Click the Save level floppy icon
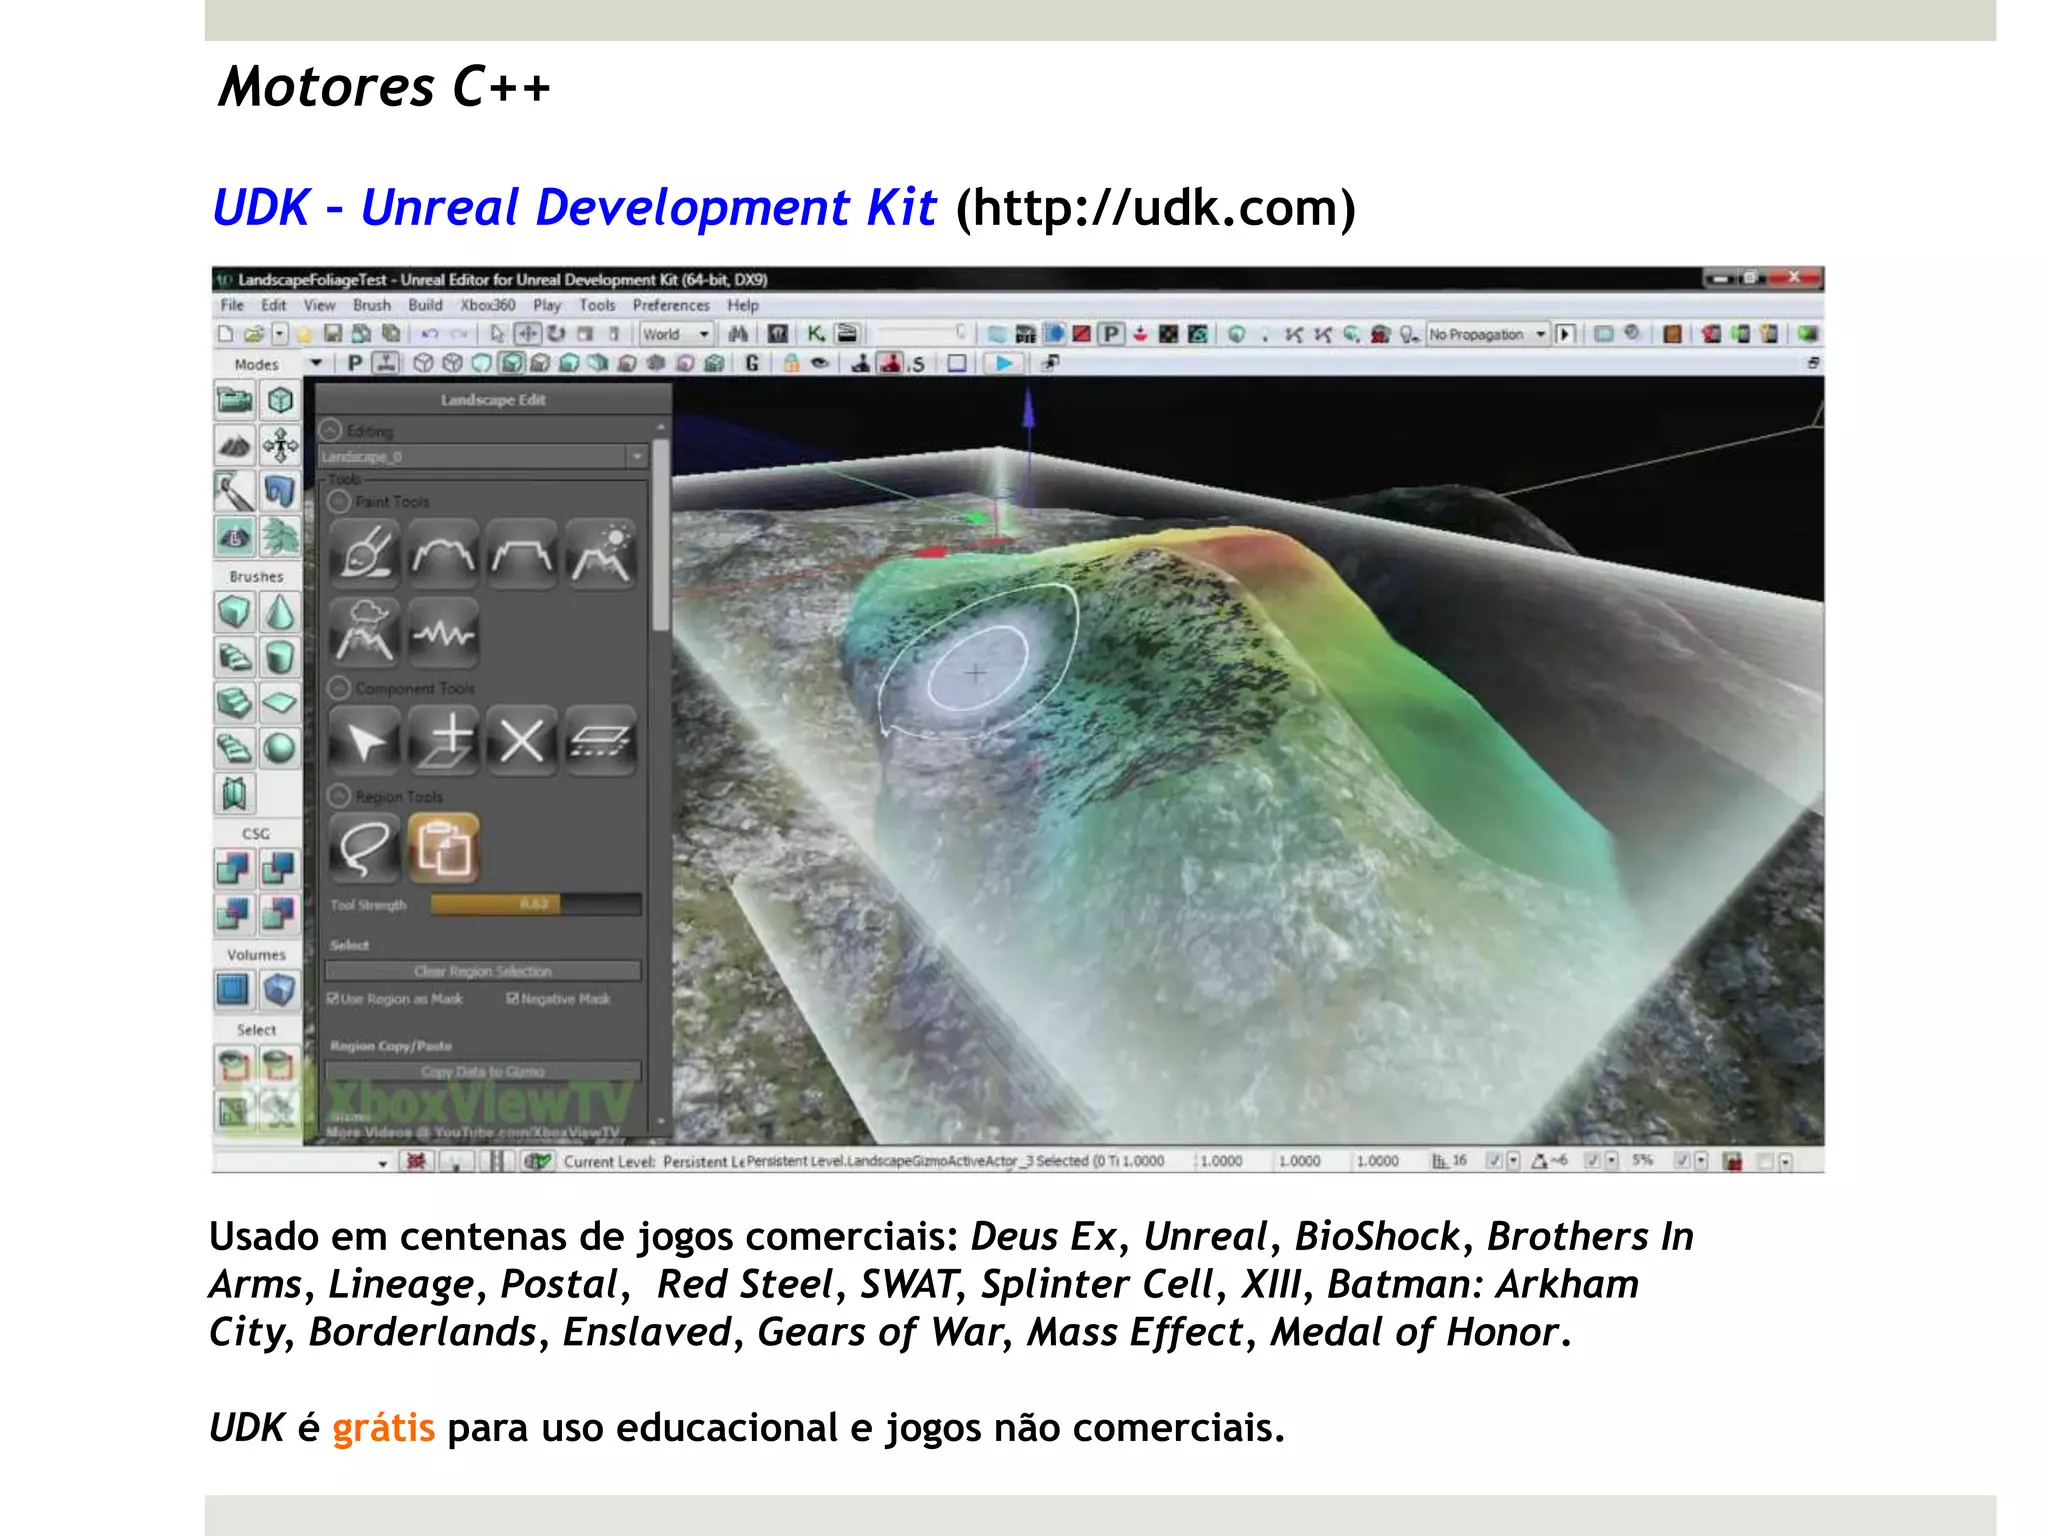The width and height of the screenshot is (2048, 1536). pos(333,334)
